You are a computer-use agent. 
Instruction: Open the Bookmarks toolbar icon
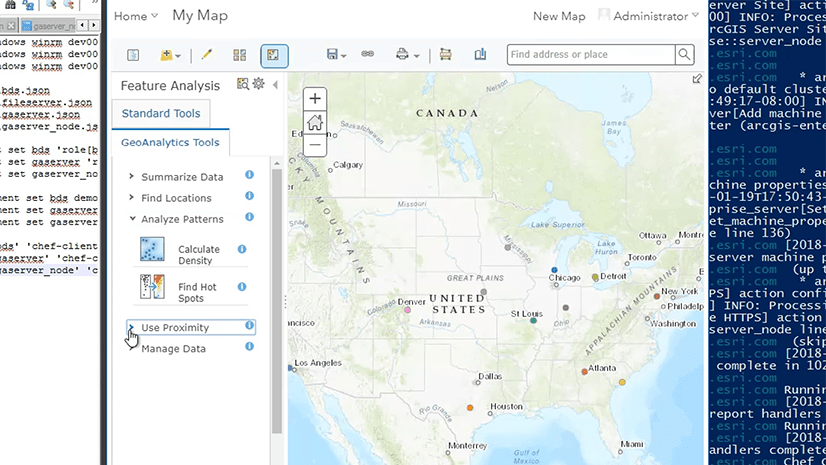(x=480, y=54)
